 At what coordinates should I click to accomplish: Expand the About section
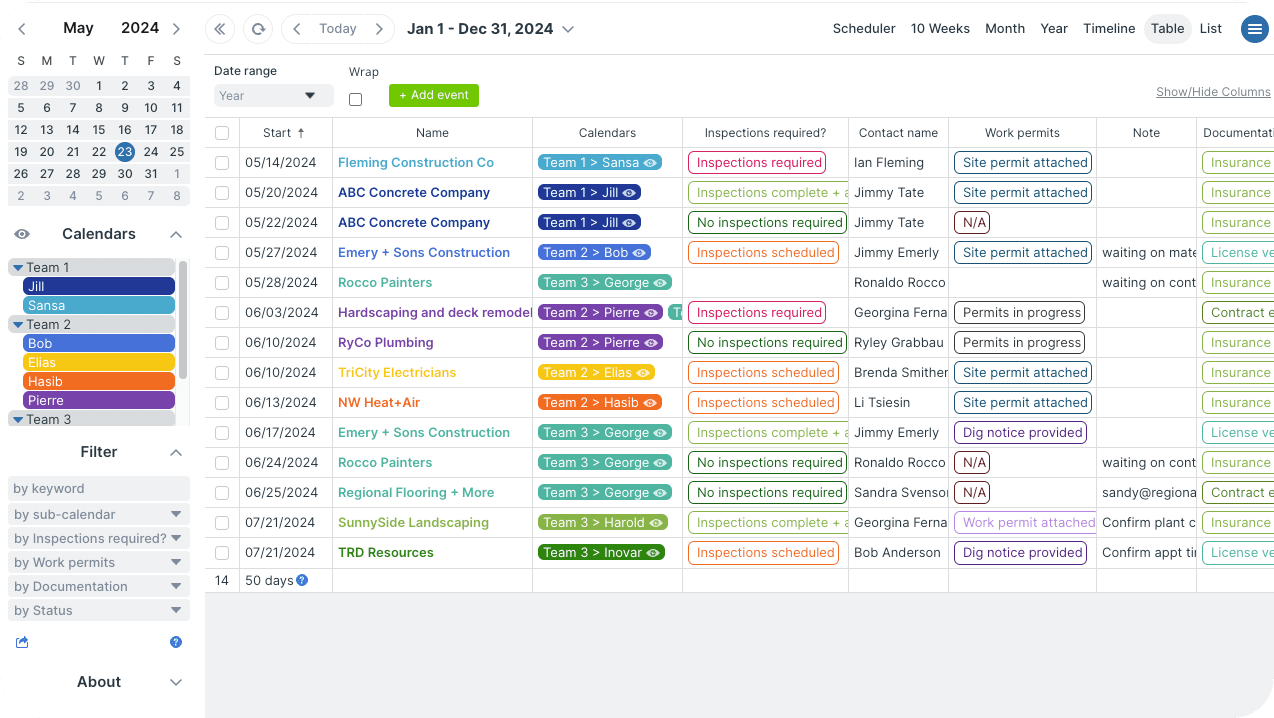[x=176, y=682]
